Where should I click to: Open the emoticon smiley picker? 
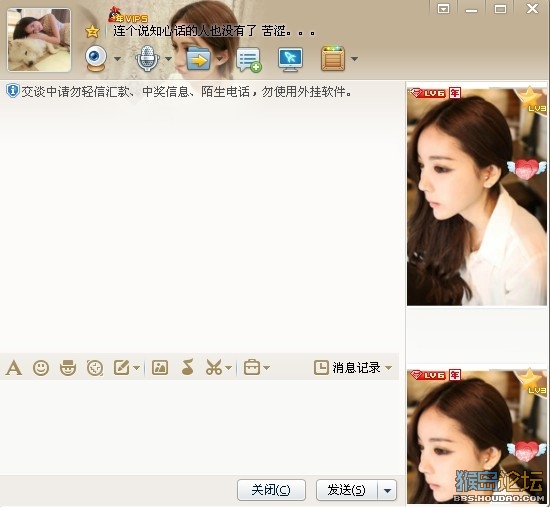click(41, 368)
